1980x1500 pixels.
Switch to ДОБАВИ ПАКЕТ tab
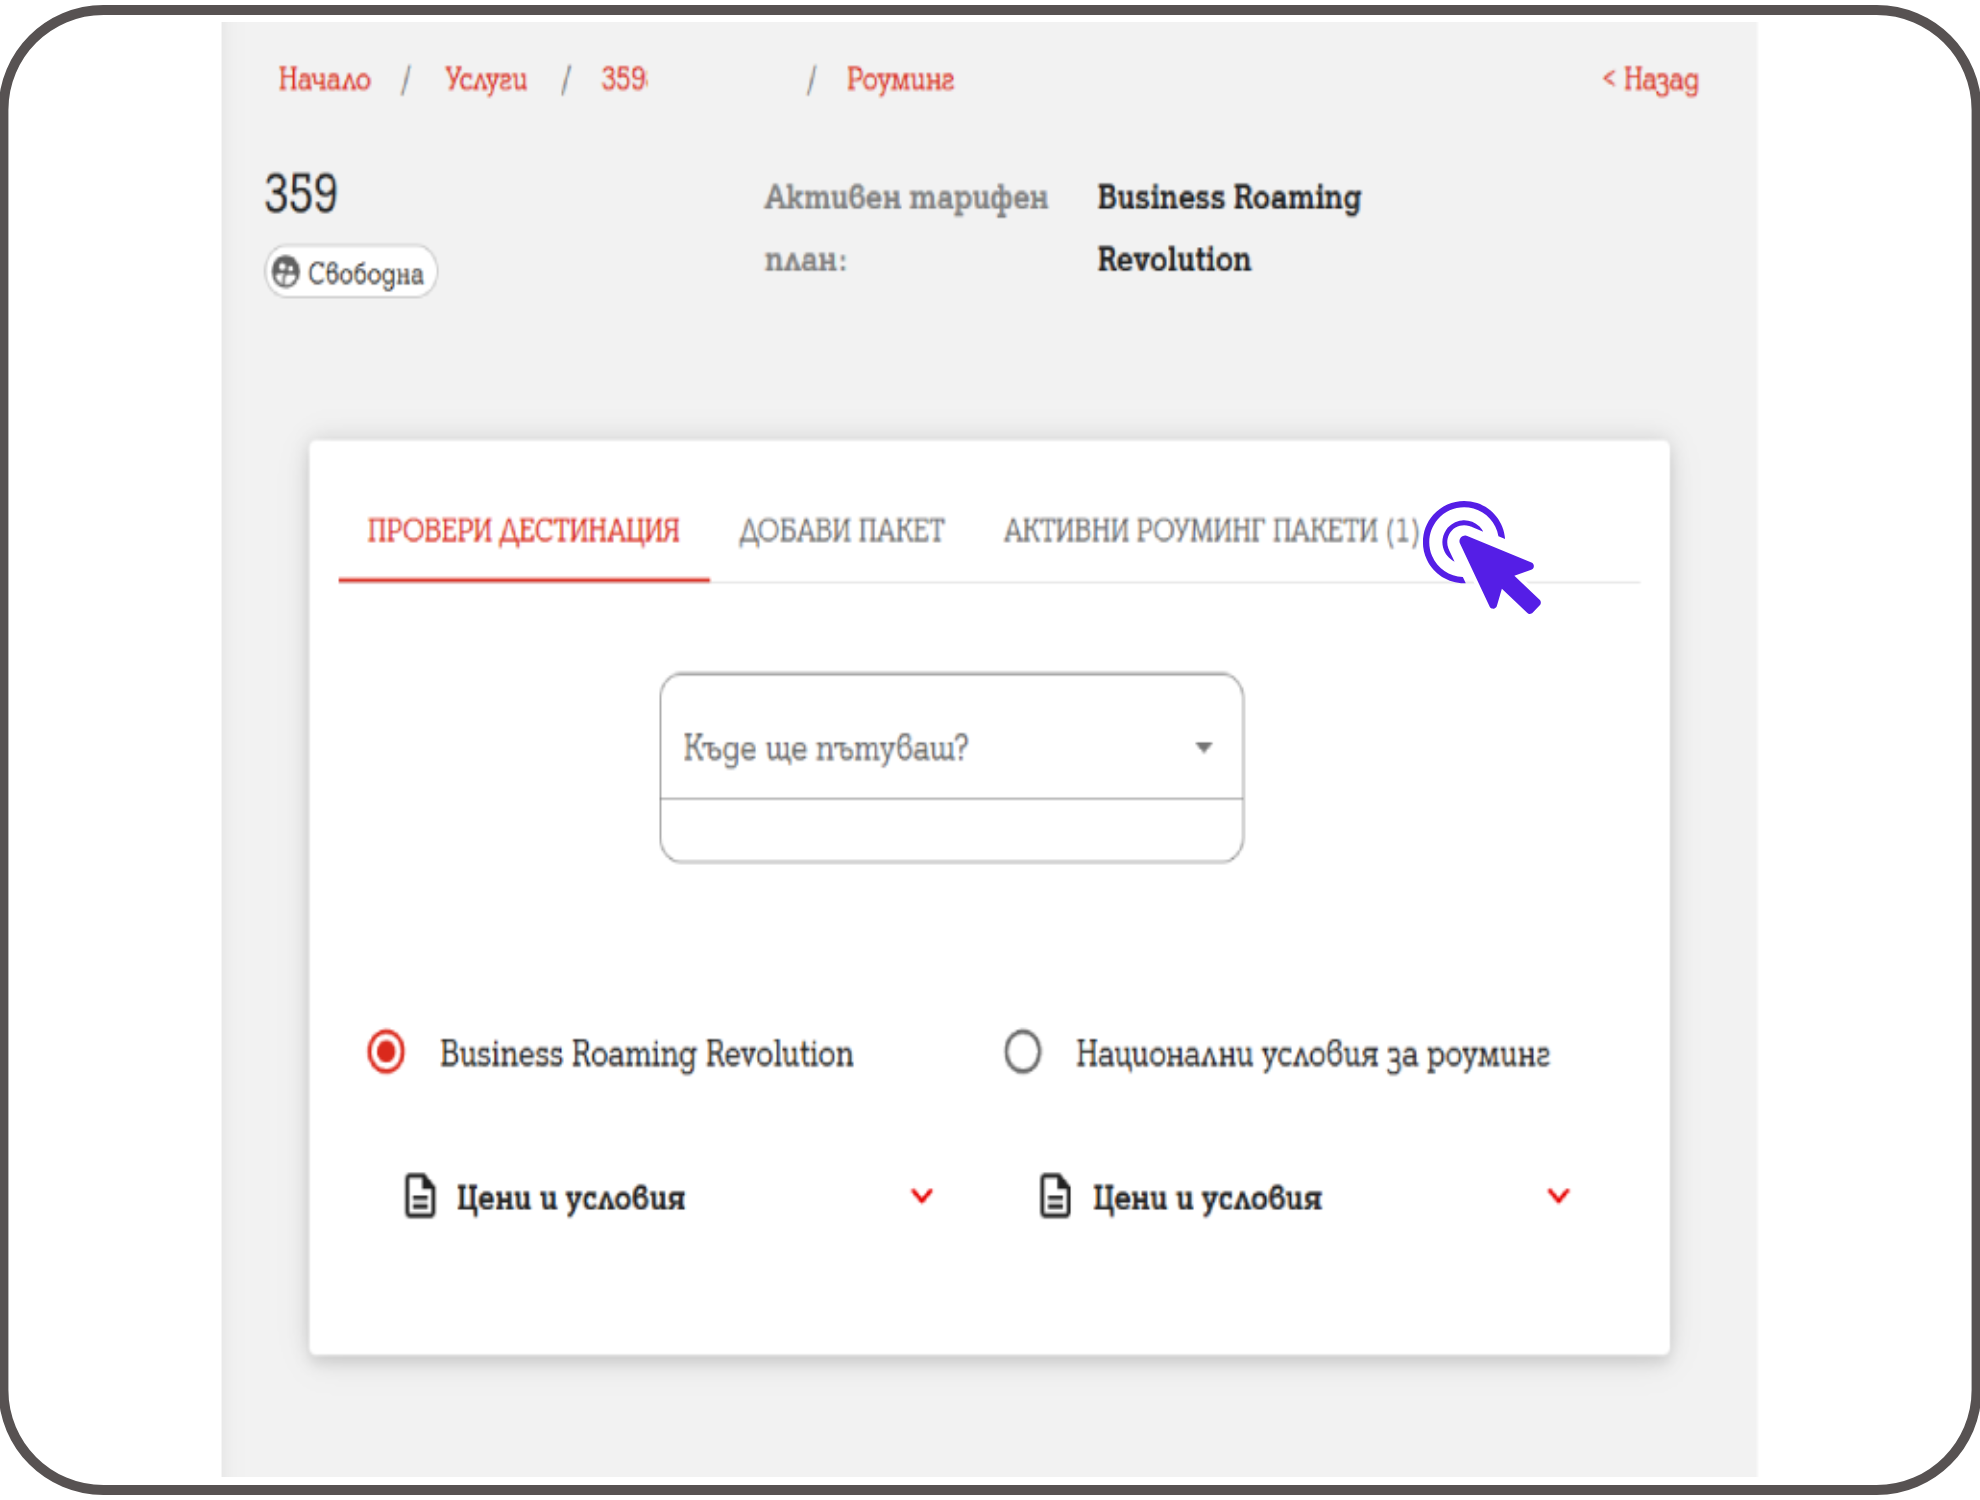pos(841,530)
